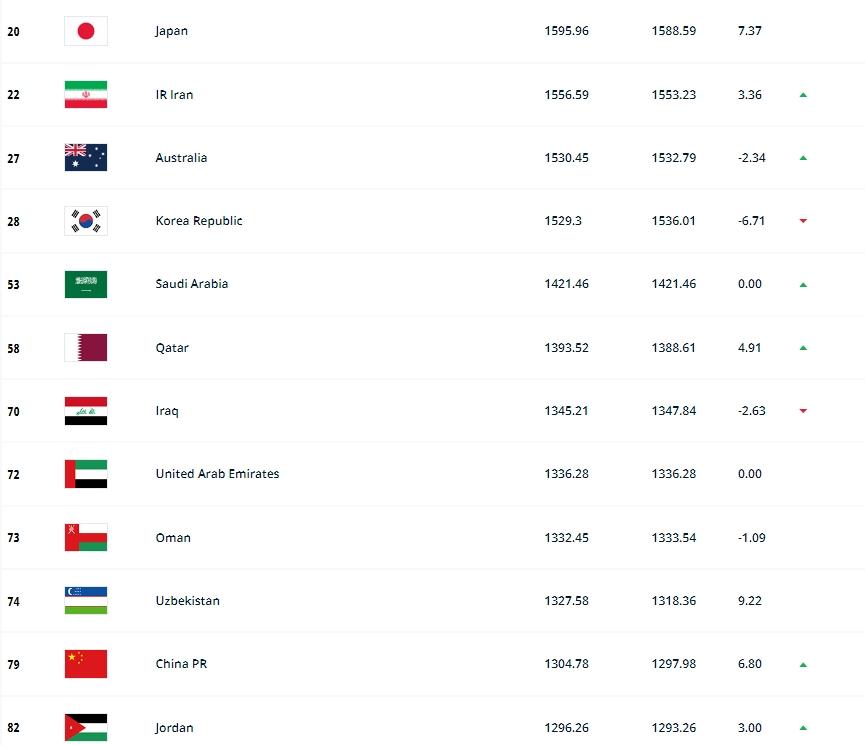This screenshot has height=745, width=865.
Task: Click the red down arrow for Korea Republic
Action: pos(803,221)
